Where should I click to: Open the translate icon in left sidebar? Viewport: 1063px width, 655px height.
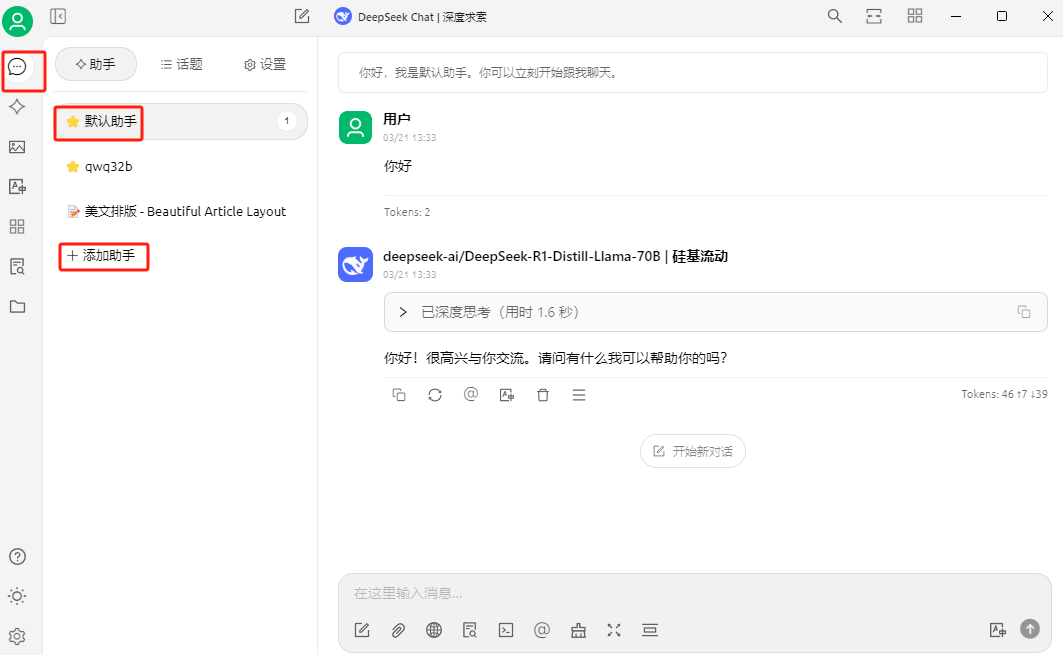coord(17,186)
